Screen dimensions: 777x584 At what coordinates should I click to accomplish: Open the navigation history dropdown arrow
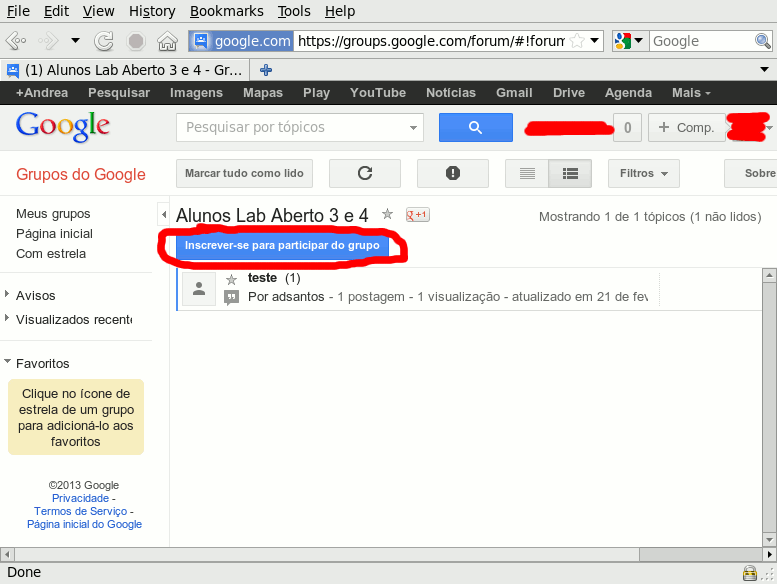(75, 41)
